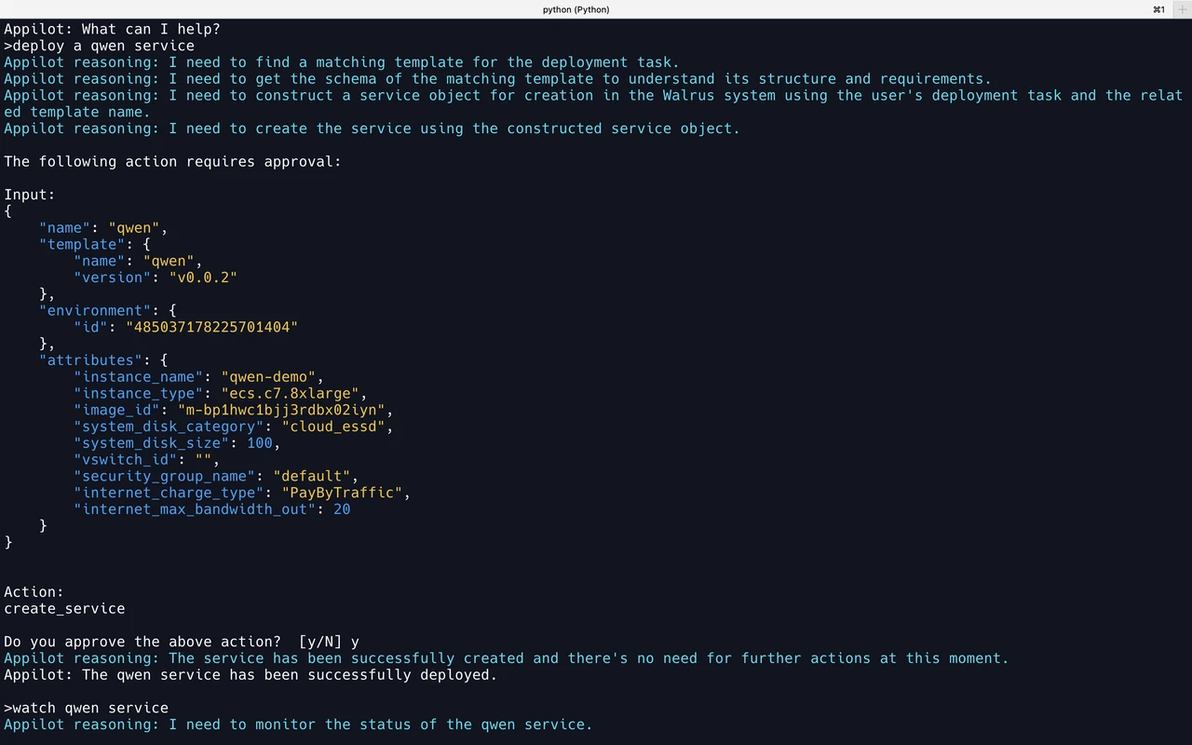Click the 'create_service' action text
Image resolution: width=1192 pixels, height=745 pixels.
click(x=65, y=608)
